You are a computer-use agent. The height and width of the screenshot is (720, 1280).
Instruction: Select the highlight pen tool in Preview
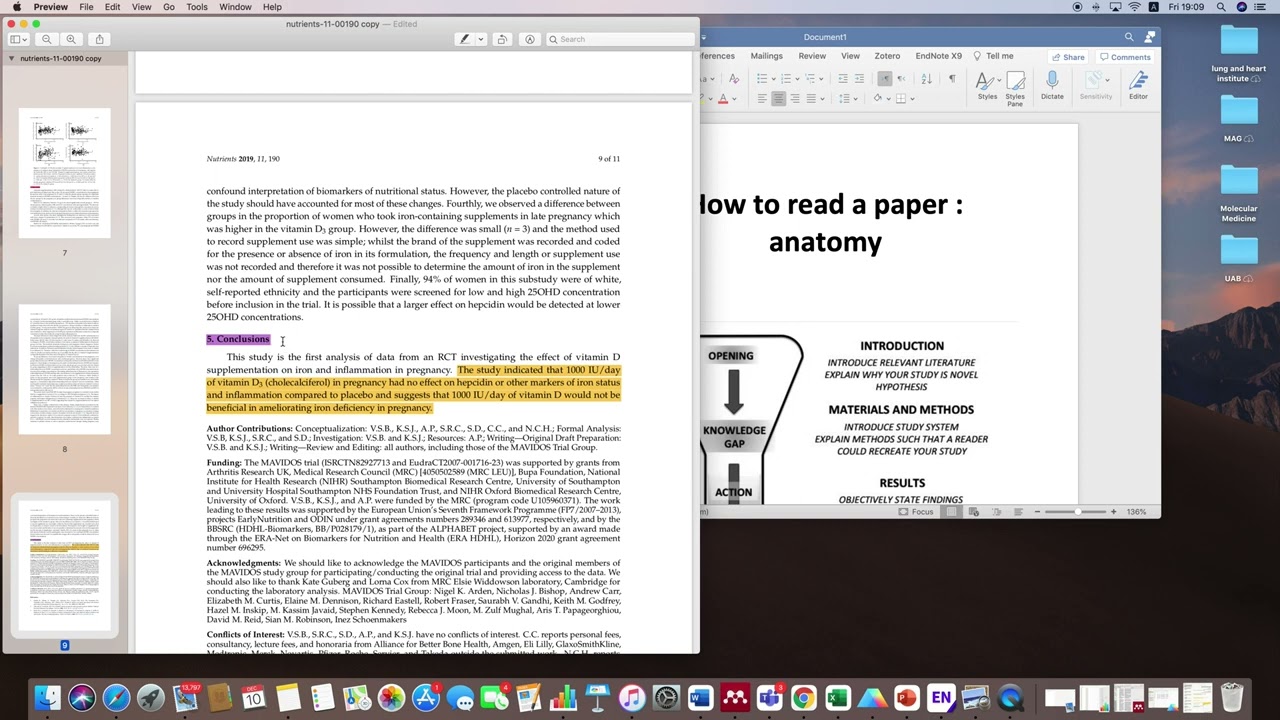click(464, 39)
